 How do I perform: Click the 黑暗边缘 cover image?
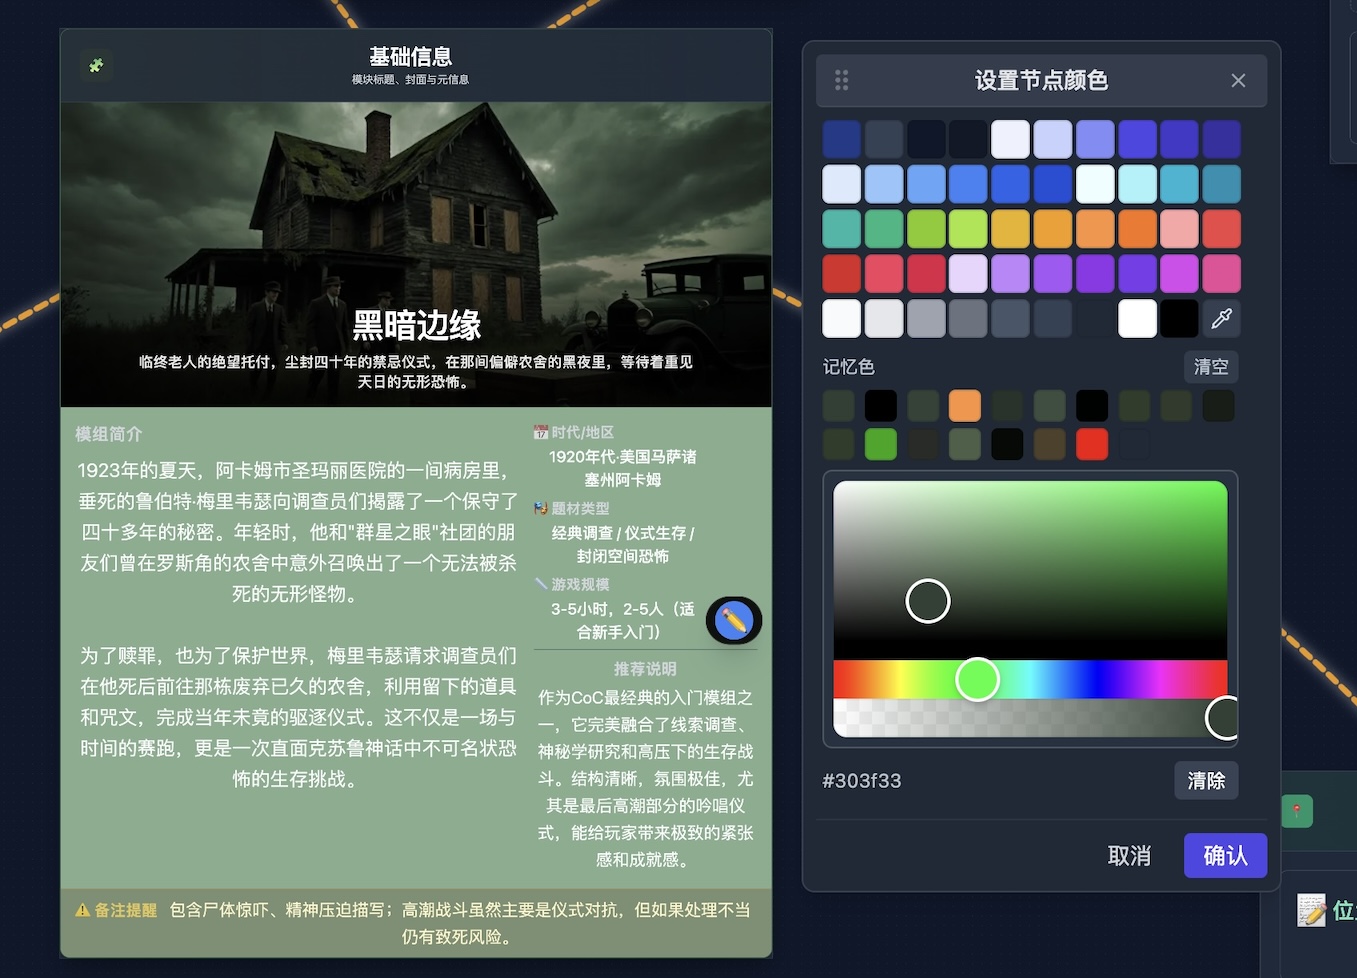coord(416,220)
